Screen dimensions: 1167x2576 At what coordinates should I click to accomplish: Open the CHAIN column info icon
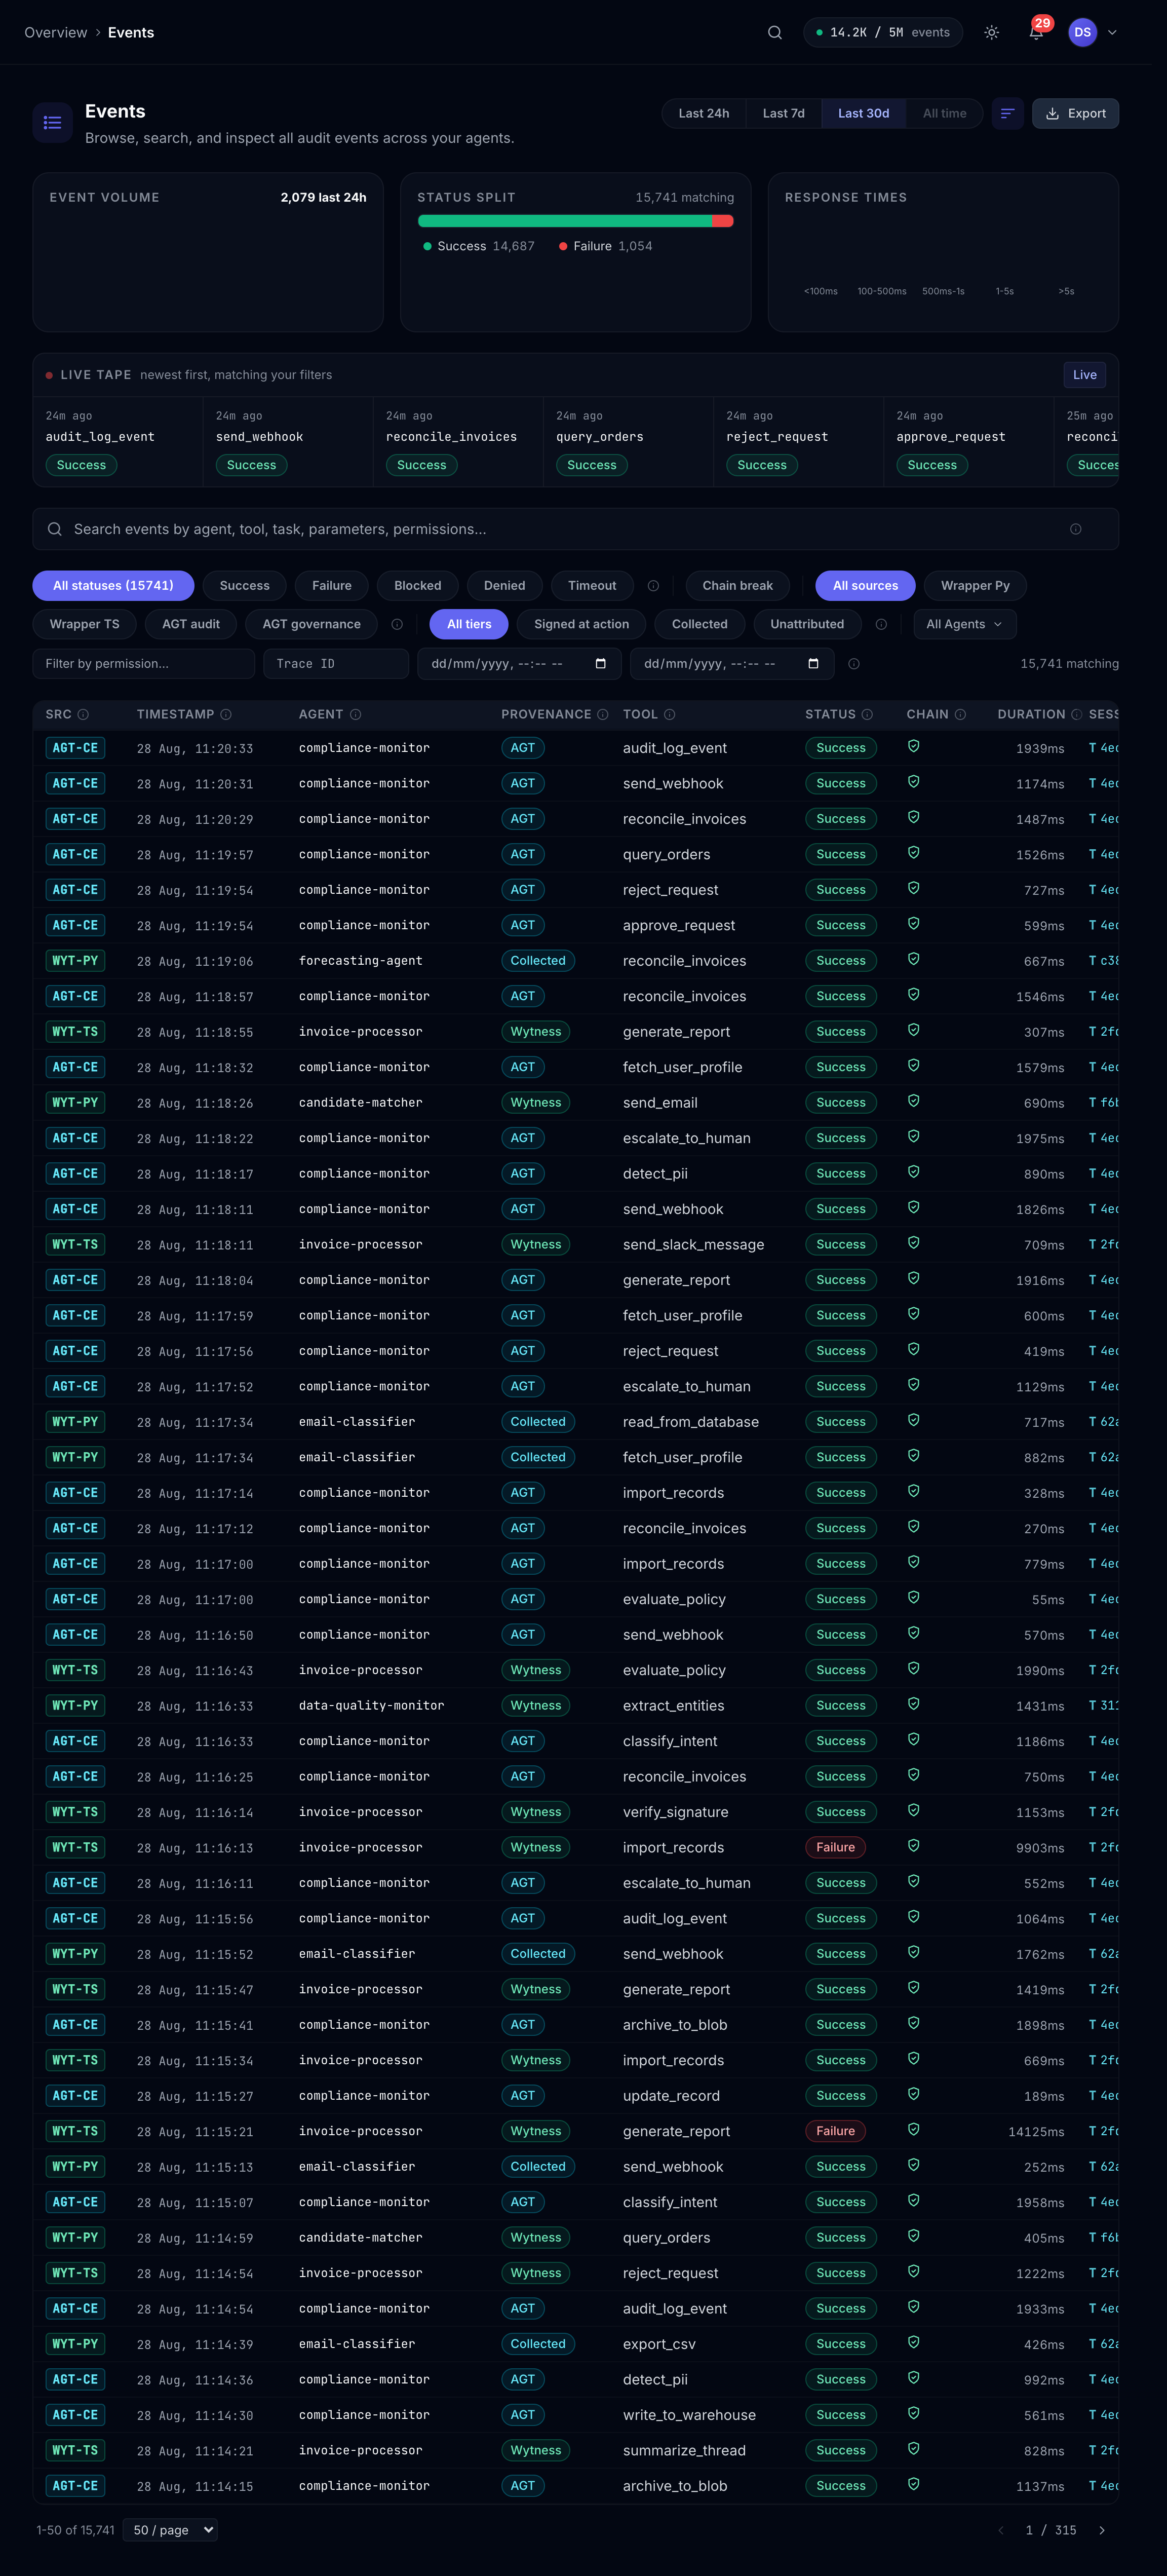pyautogui.click(x=960, y=715)
